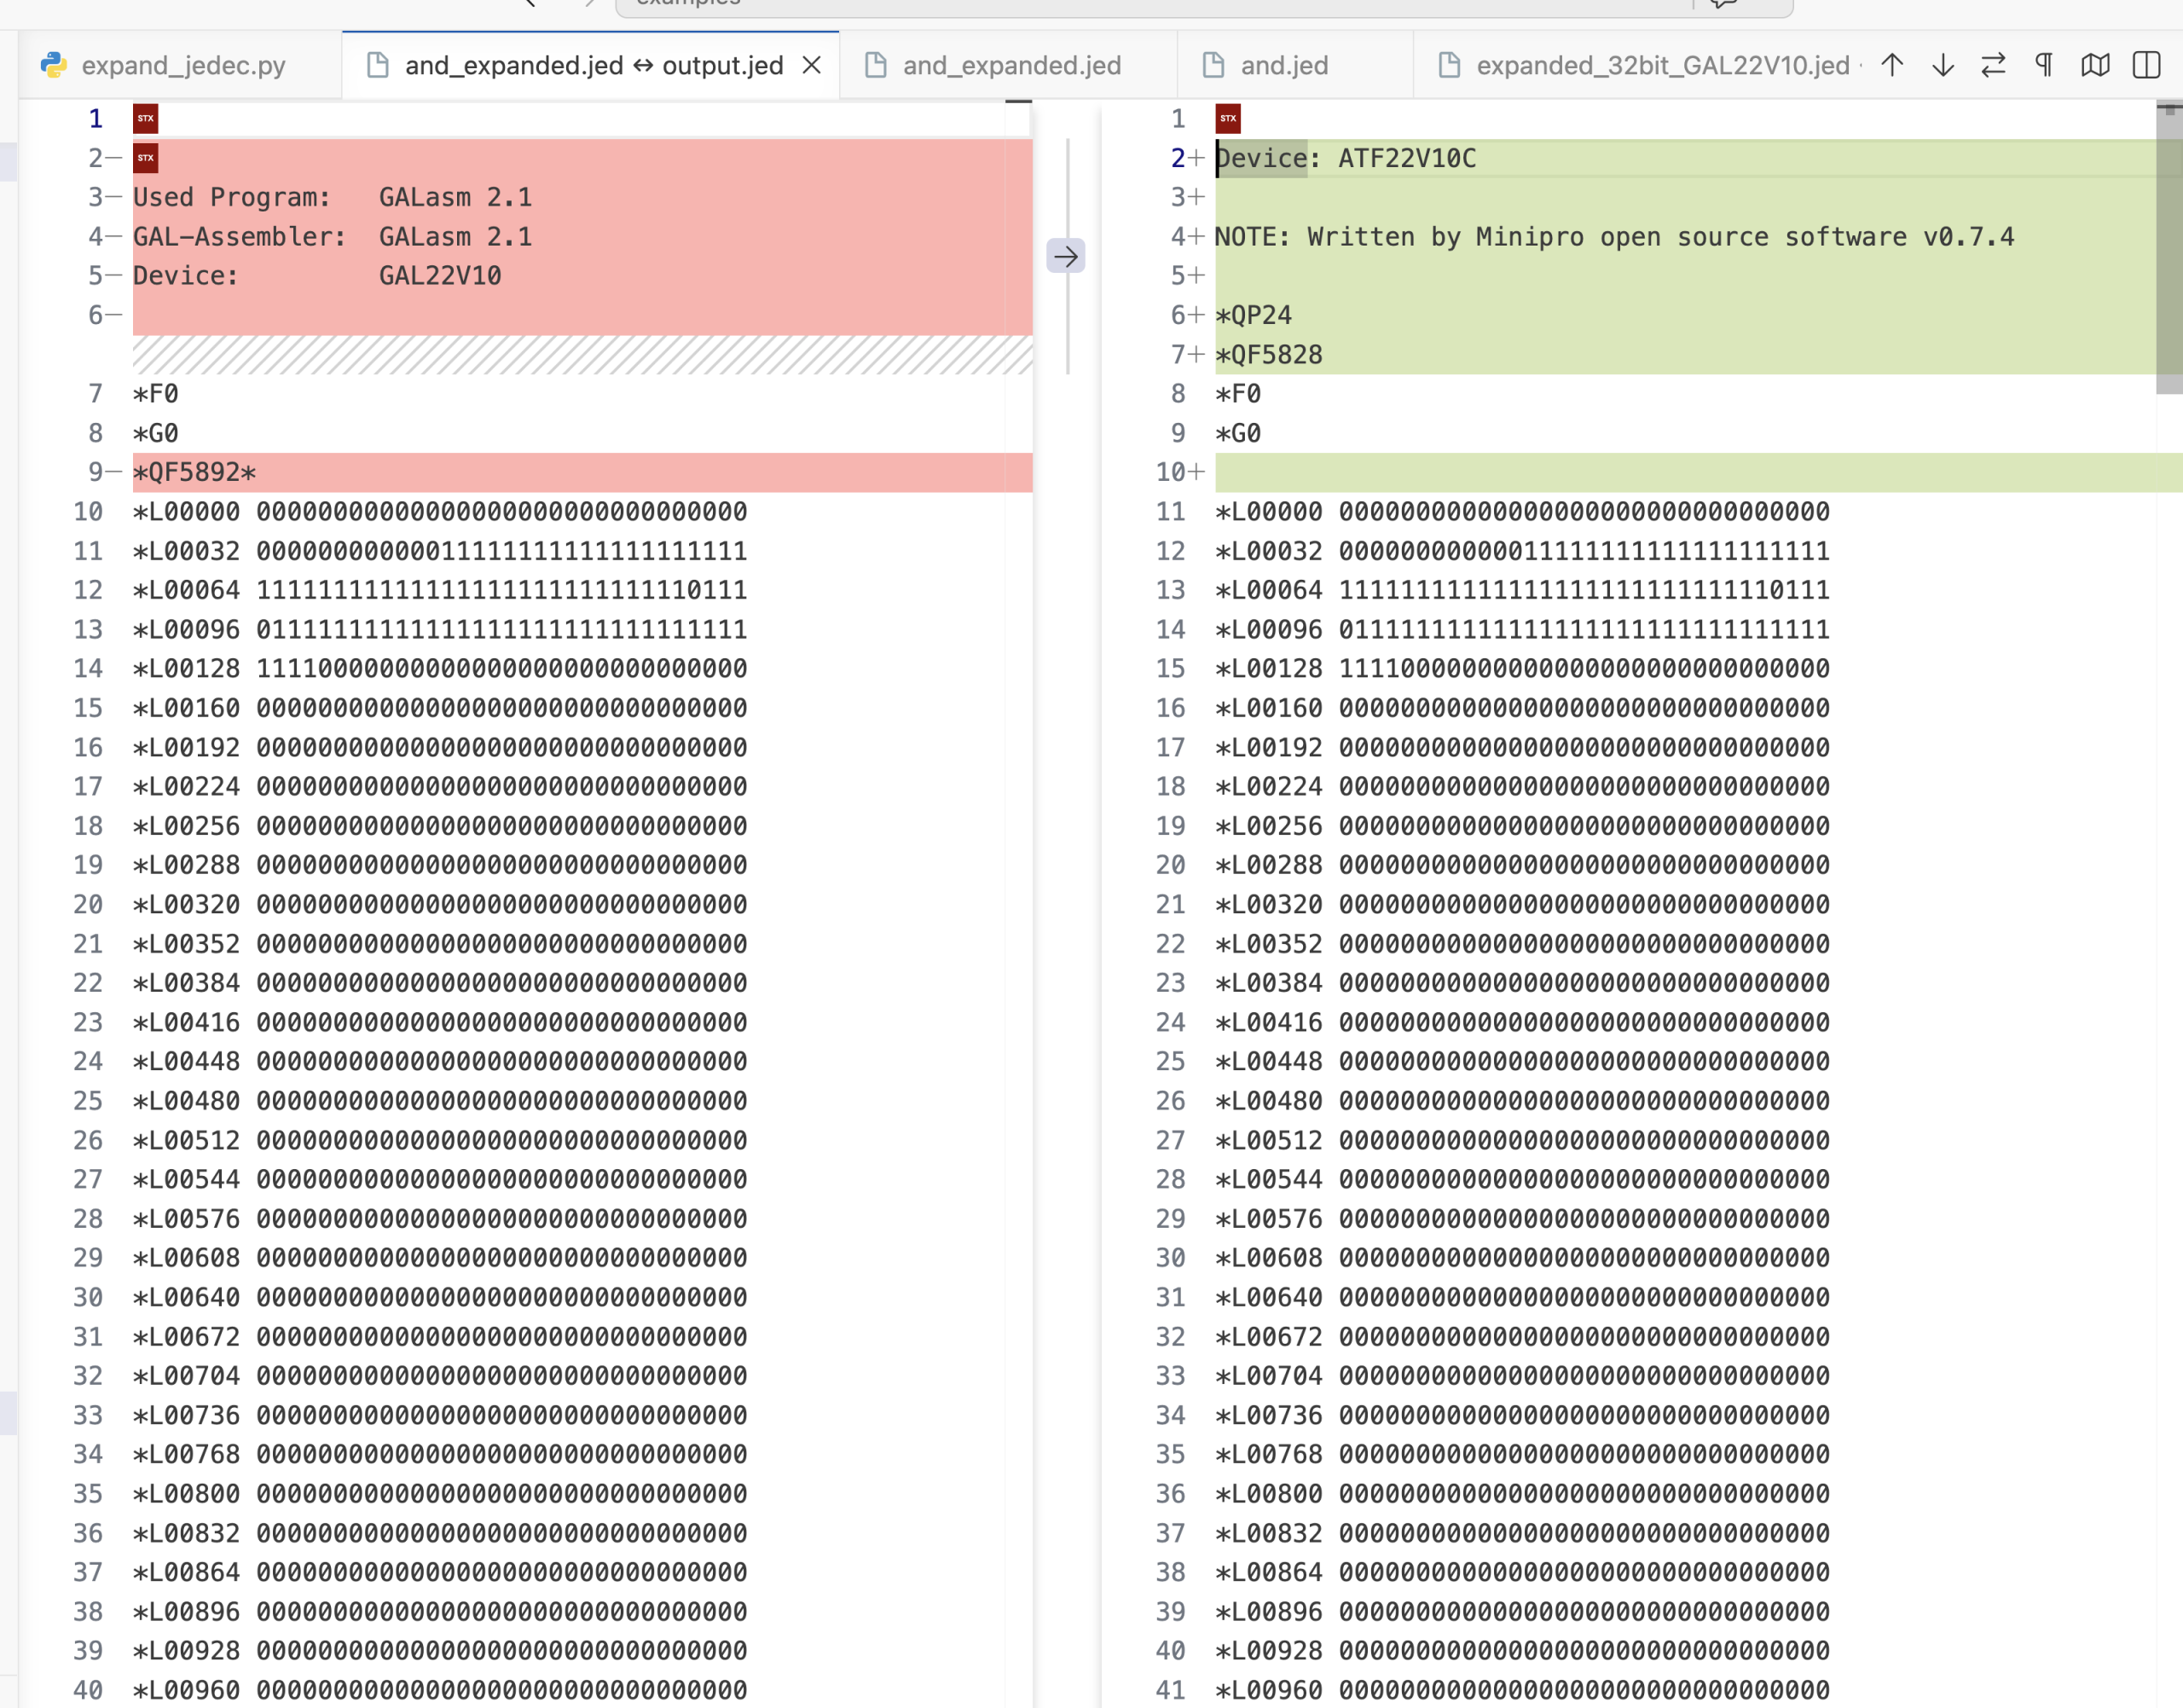The width and height of the screenshot is (2183, 1708).
Task: Select the and_expanded.jed ↔ output.jed diff tab
Action: pyautogui.click(x=592, y=66)
